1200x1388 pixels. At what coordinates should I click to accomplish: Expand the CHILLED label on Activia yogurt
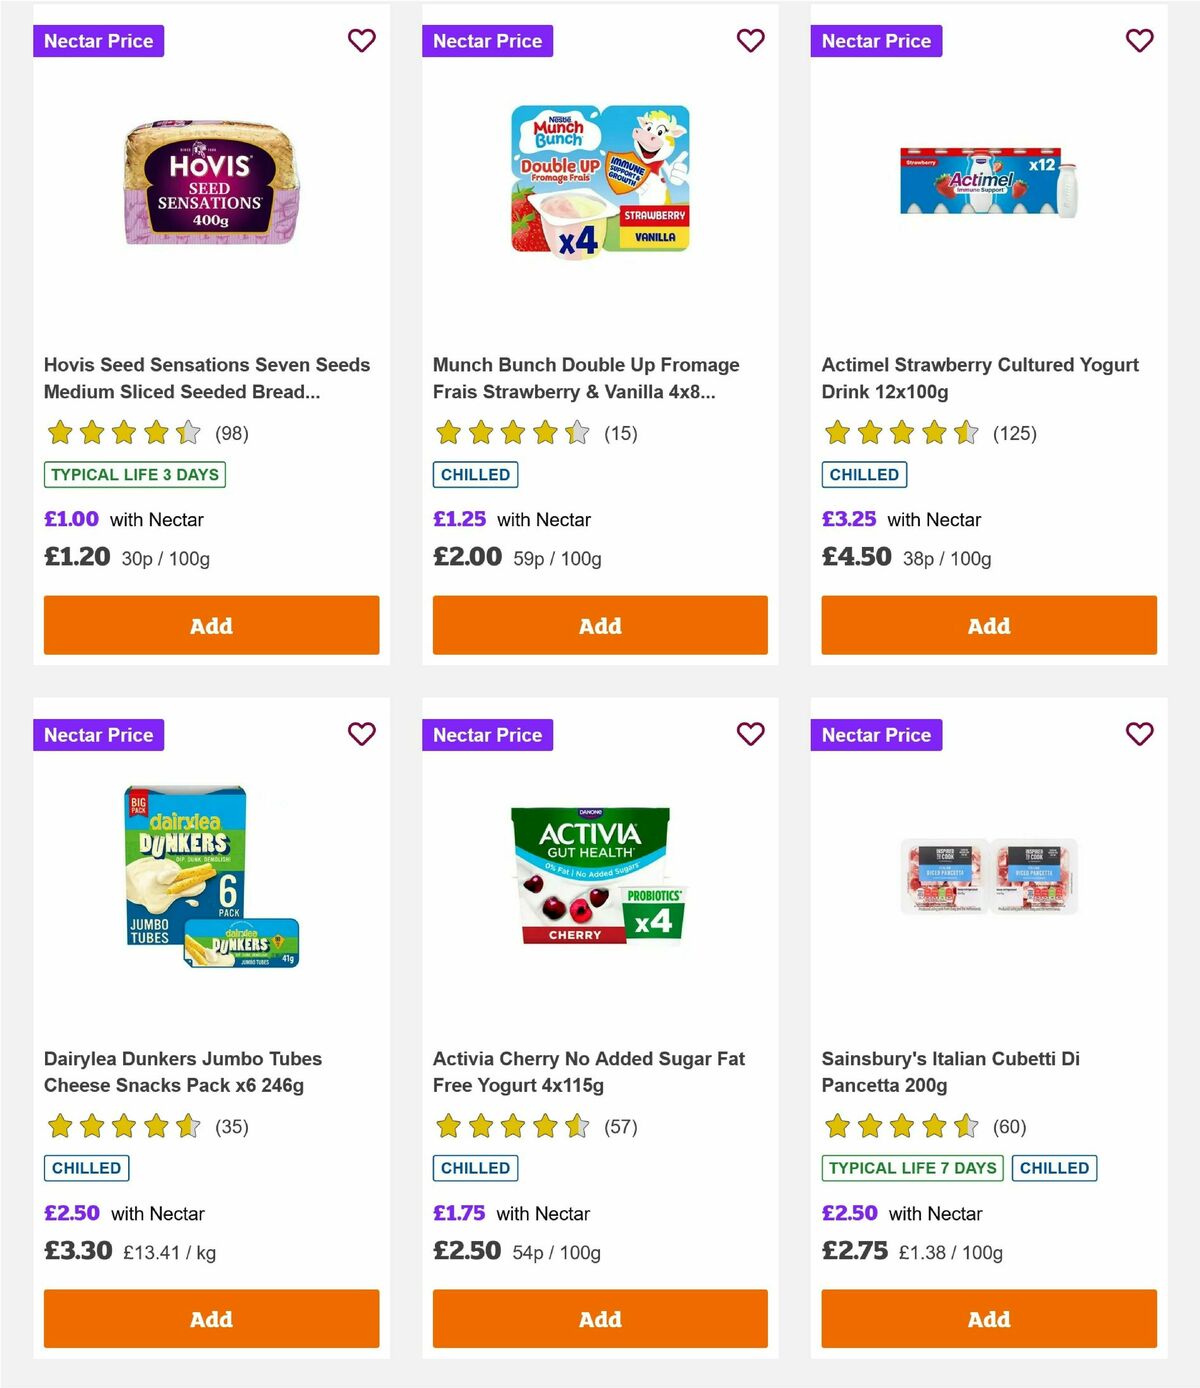(x=475, y=1167)
